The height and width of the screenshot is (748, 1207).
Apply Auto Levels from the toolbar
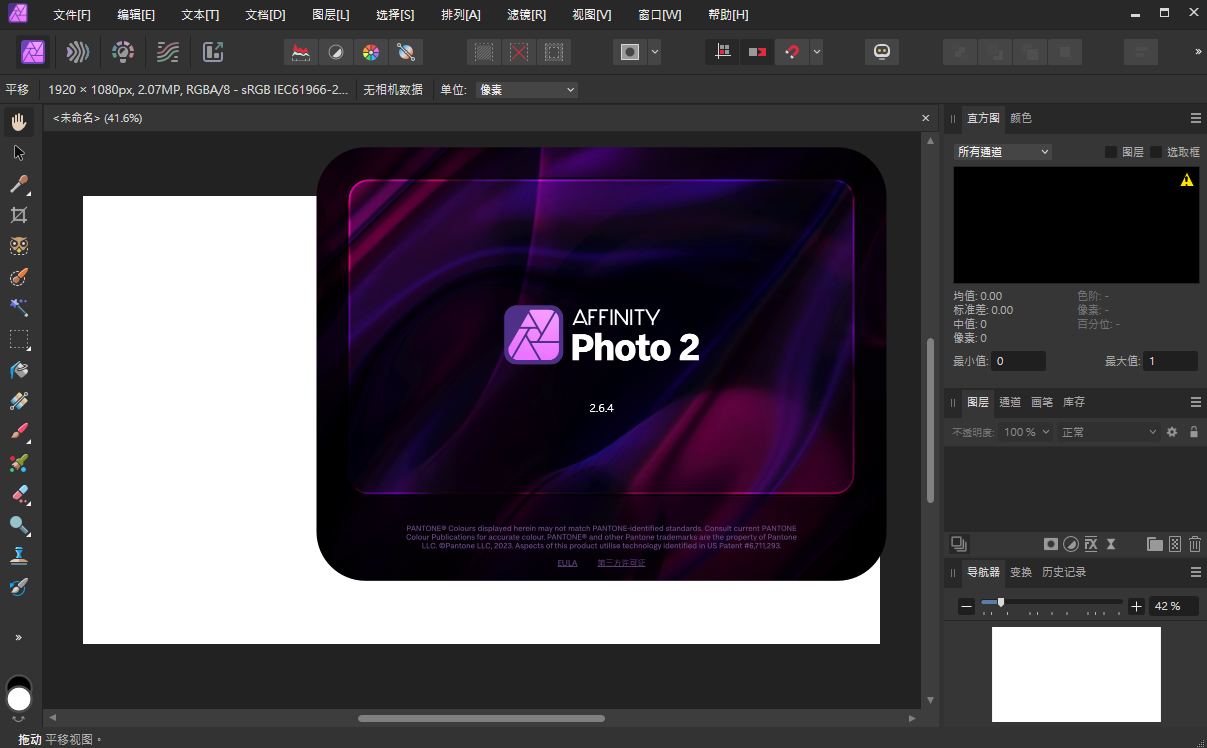299,52
